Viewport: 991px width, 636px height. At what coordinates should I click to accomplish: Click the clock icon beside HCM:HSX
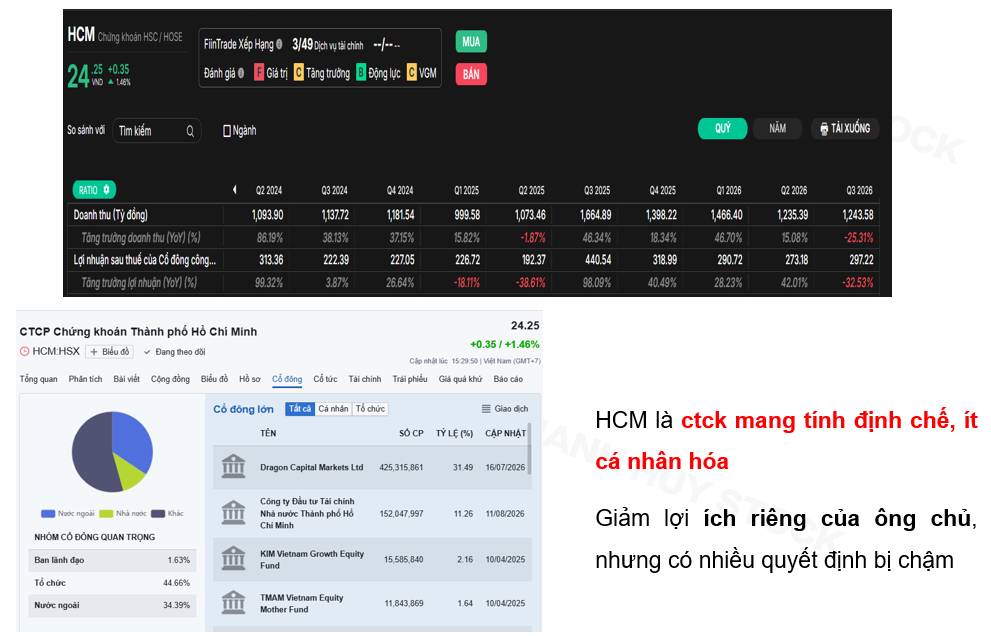click(25, 352)
